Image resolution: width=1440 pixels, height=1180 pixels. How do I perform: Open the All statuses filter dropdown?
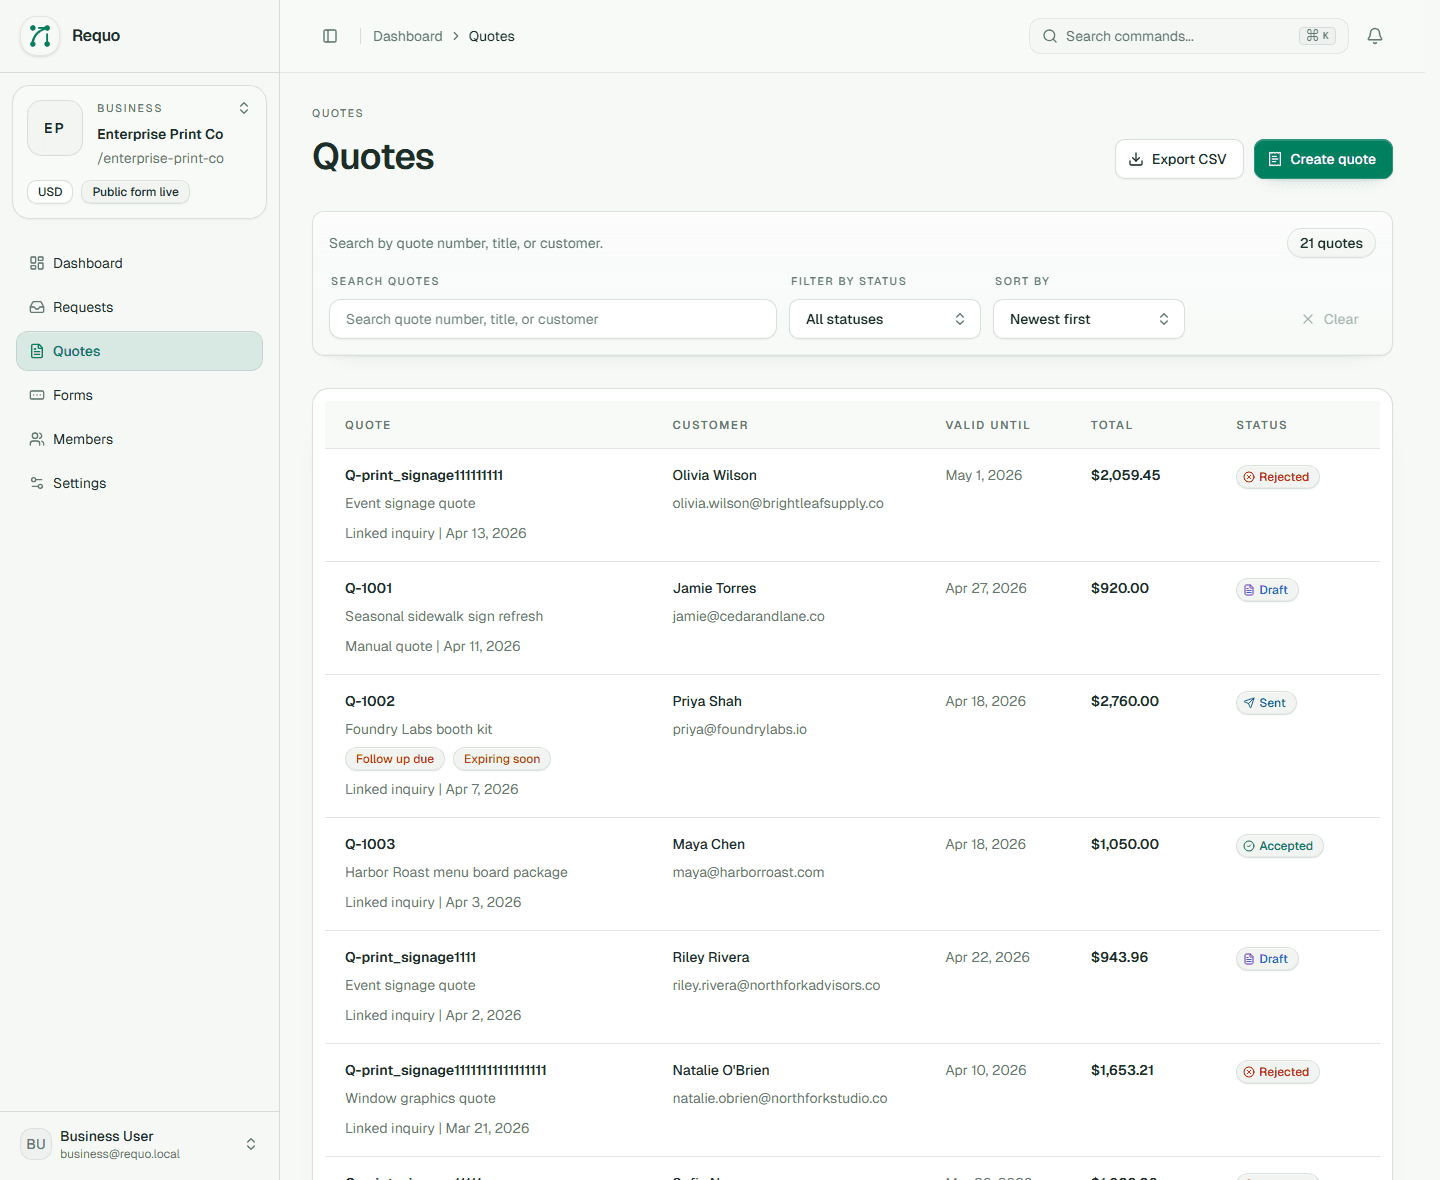coord(884,319)
